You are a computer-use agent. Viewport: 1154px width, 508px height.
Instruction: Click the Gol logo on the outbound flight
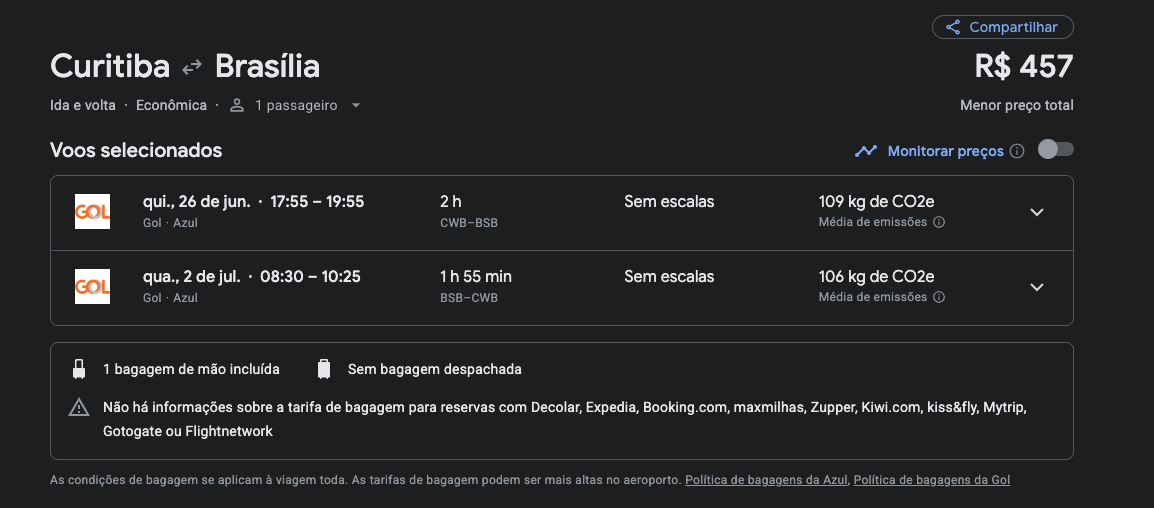coord(93,212)
